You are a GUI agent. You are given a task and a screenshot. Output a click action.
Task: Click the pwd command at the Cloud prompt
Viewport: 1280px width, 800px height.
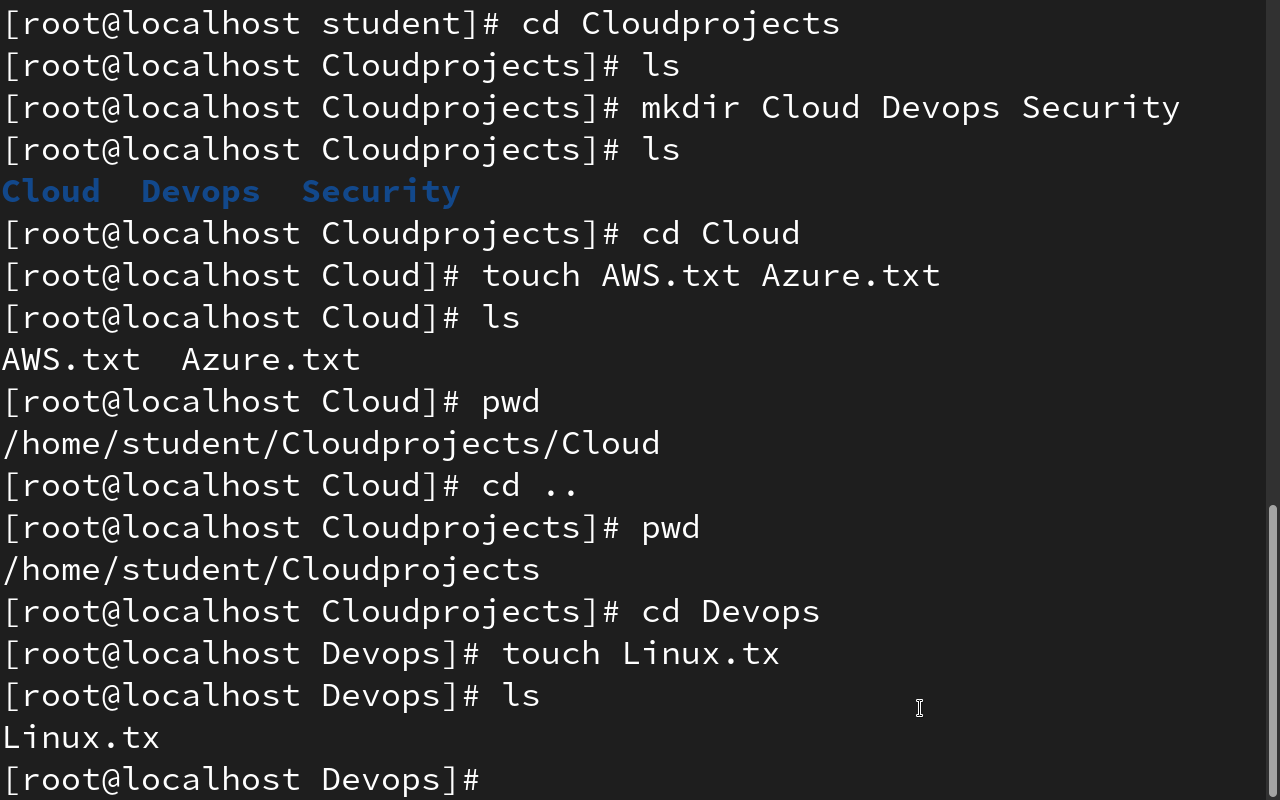(511, 401)
